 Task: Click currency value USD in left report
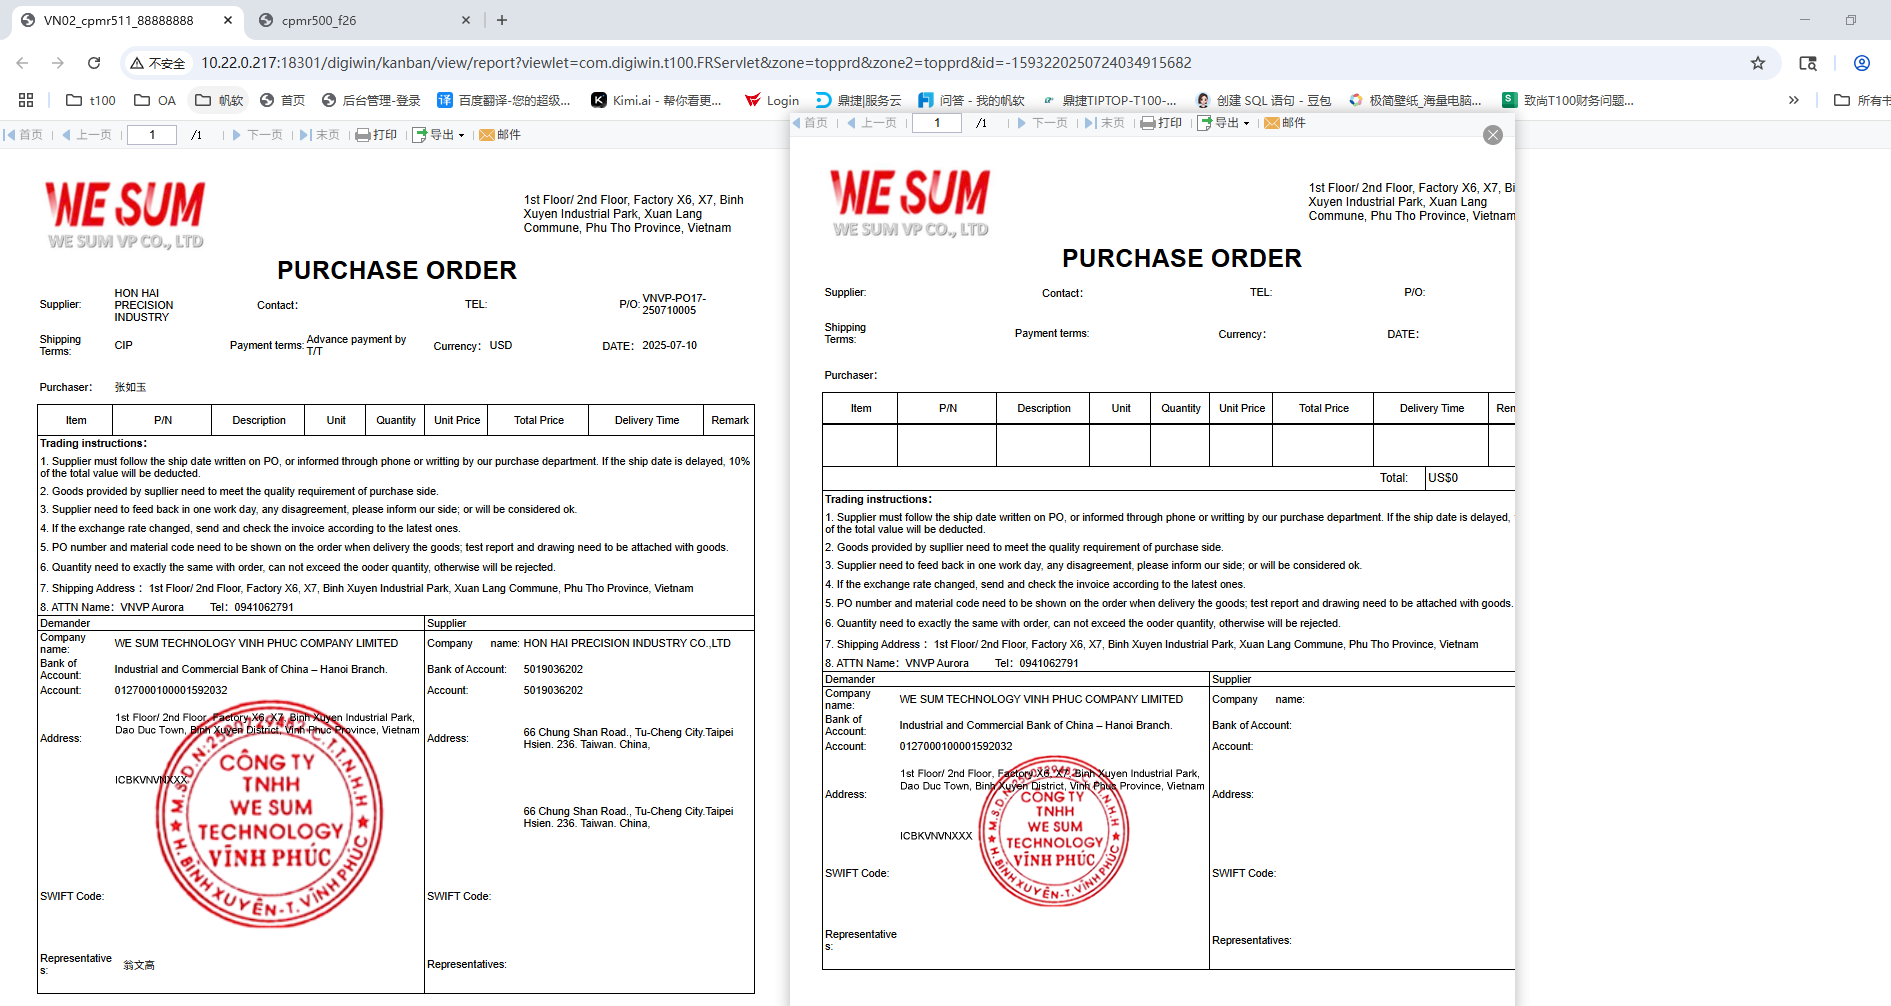501,345
